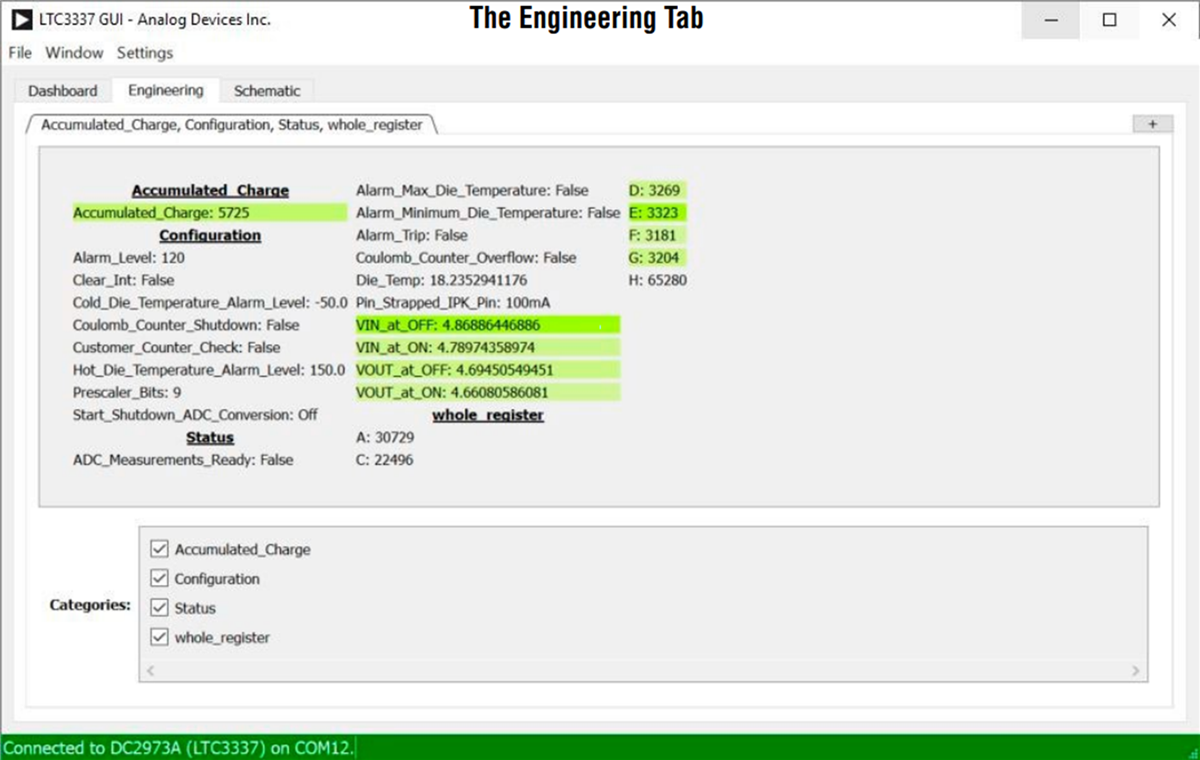Switch to the Dashboard tab

coord(62,91)
